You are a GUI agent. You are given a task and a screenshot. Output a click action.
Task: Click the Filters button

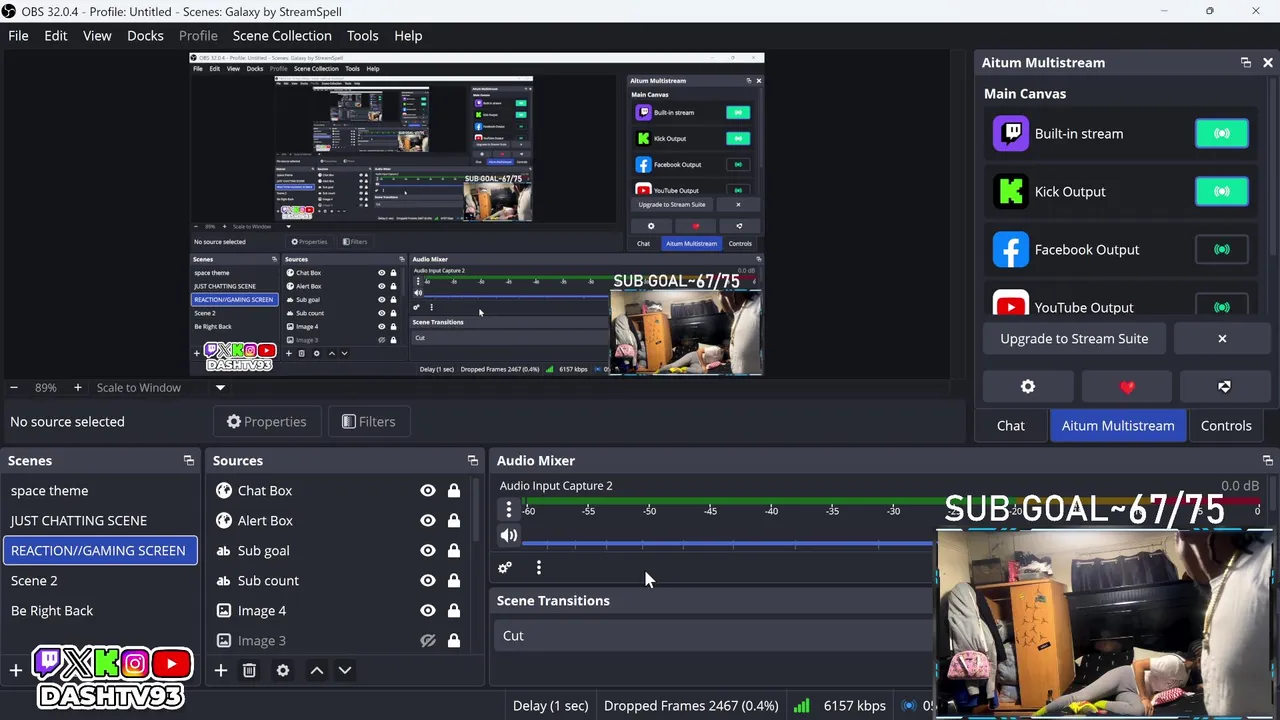[368, 421]
